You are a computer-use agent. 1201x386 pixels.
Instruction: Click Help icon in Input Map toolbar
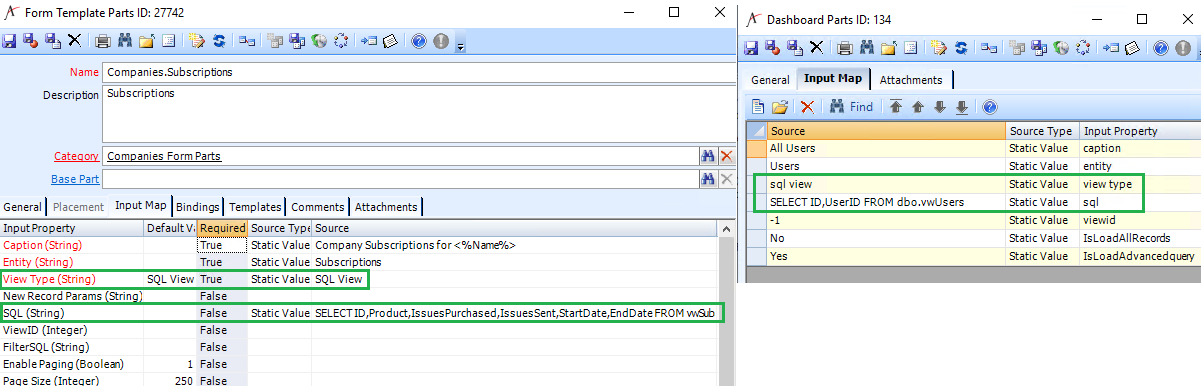pos(990,107)
